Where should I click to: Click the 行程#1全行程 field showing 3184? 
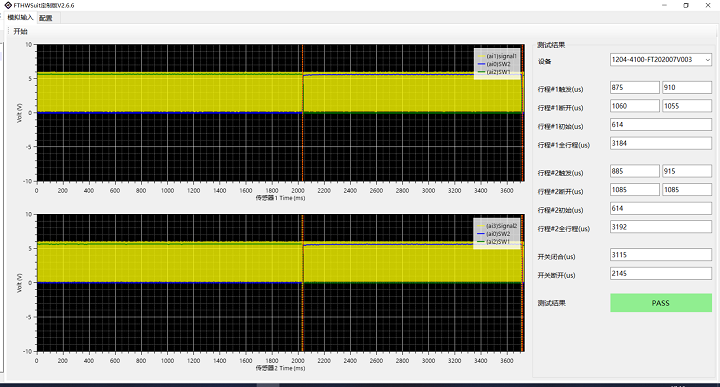[661, 143]
